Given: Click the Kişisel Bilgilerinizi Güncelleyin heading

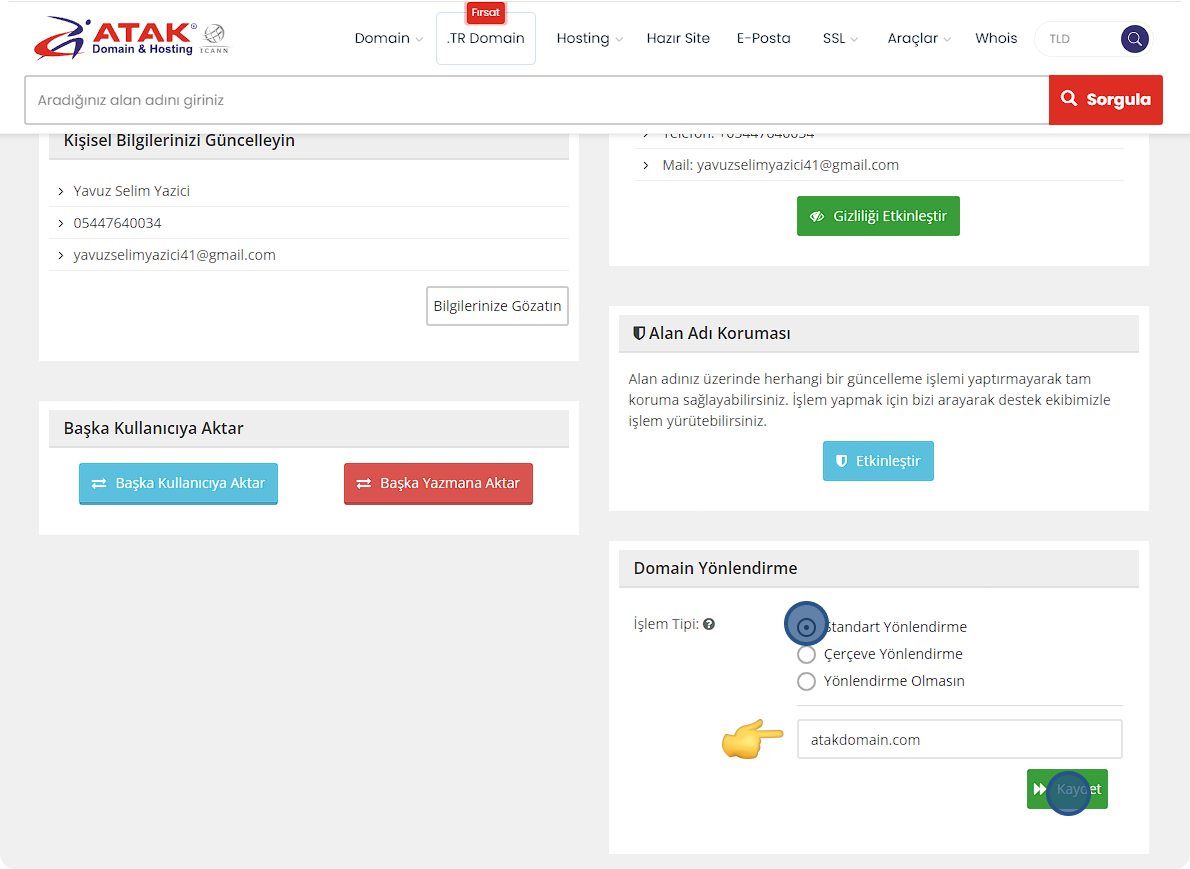Looking at the screenshot, I should coord(179,140).
